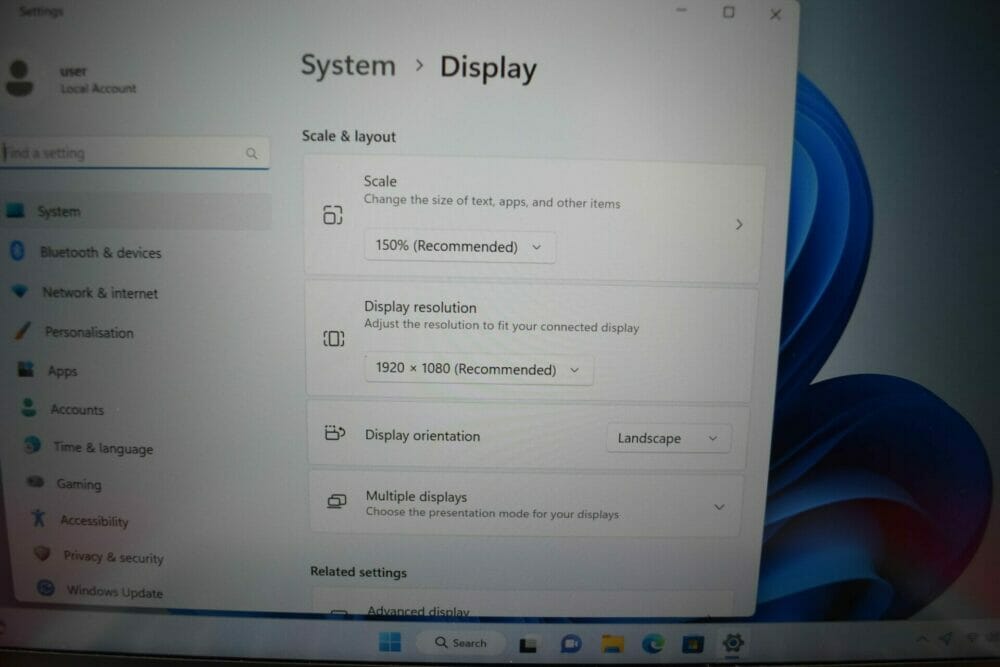Screen dimensions: 1000x667
Task: Open Advanced display settings
Action: (x=523, y=605)
